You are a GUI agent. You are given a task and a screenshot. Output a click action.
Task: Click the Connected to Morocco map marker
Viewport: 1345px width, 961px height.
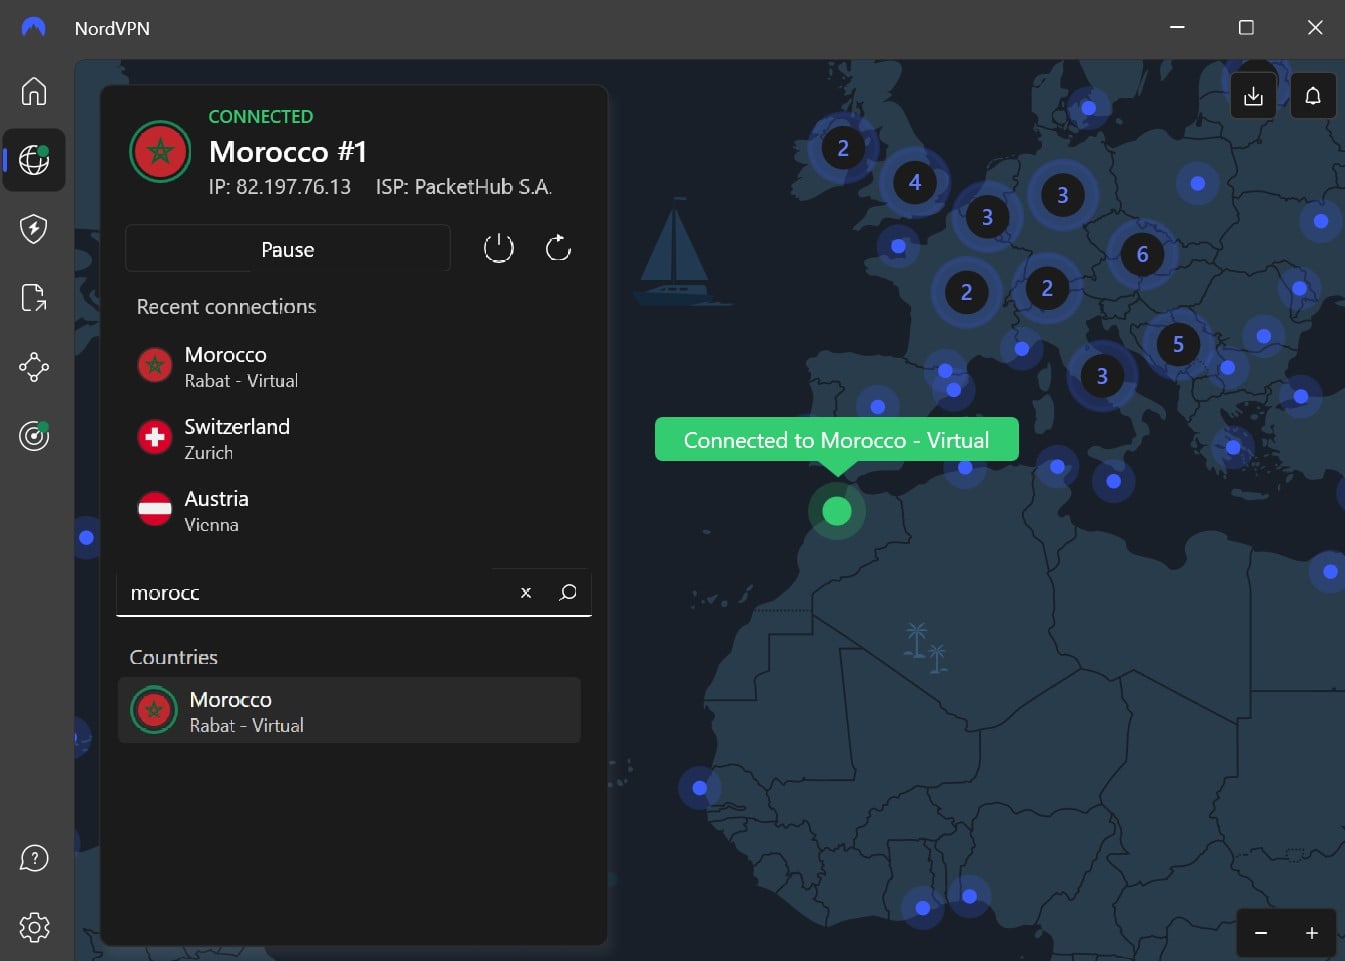[x=837, y=511]
